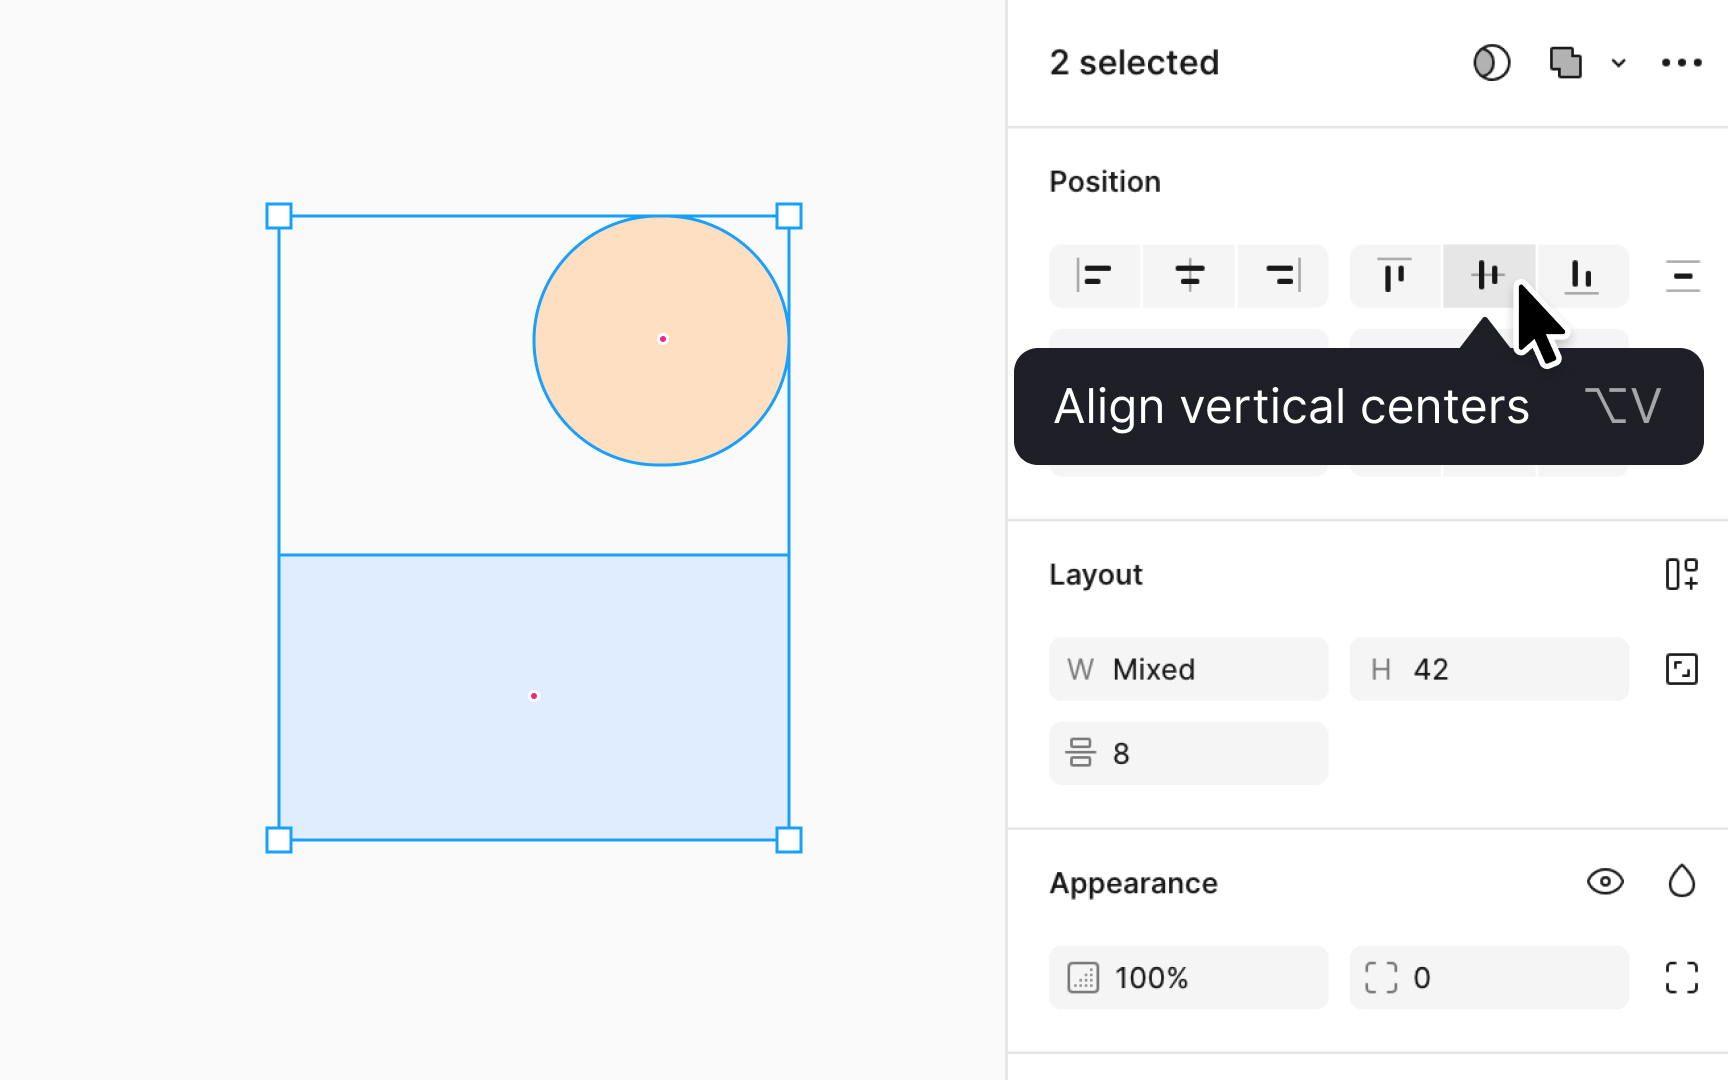Select the align bottom edges icon
Screen dimensions: 1728x1080
point(1582,276)
